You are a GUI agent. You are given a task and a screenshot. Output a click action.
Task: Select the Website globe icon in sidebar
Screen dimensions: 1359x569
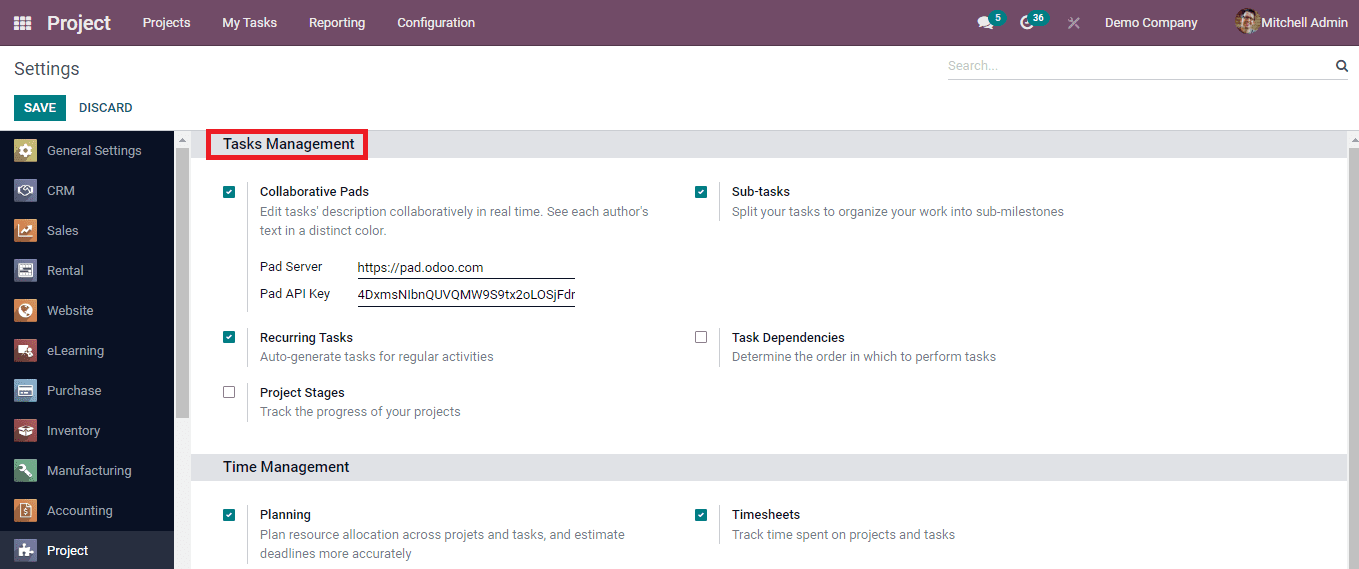point(26,310)
